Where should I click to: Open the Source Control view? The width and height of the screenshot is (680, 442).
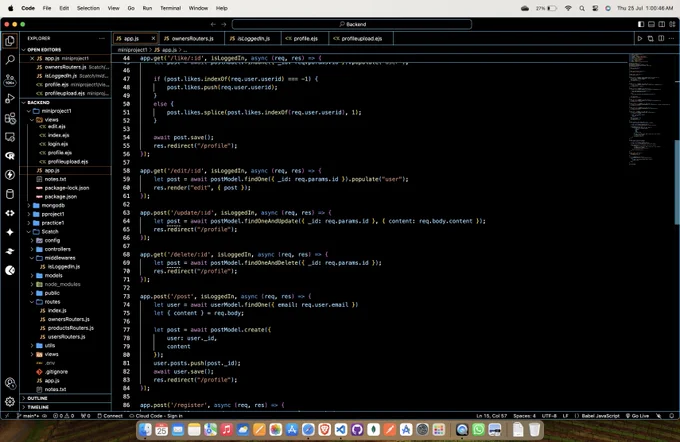pyautogui.click(x=10, y=80)
